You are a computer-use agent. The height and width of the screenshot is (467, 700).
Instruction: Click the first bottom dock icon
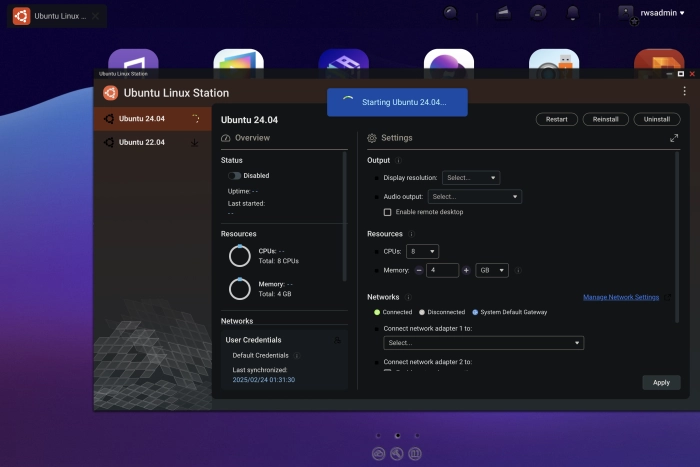tap(379, 454)
